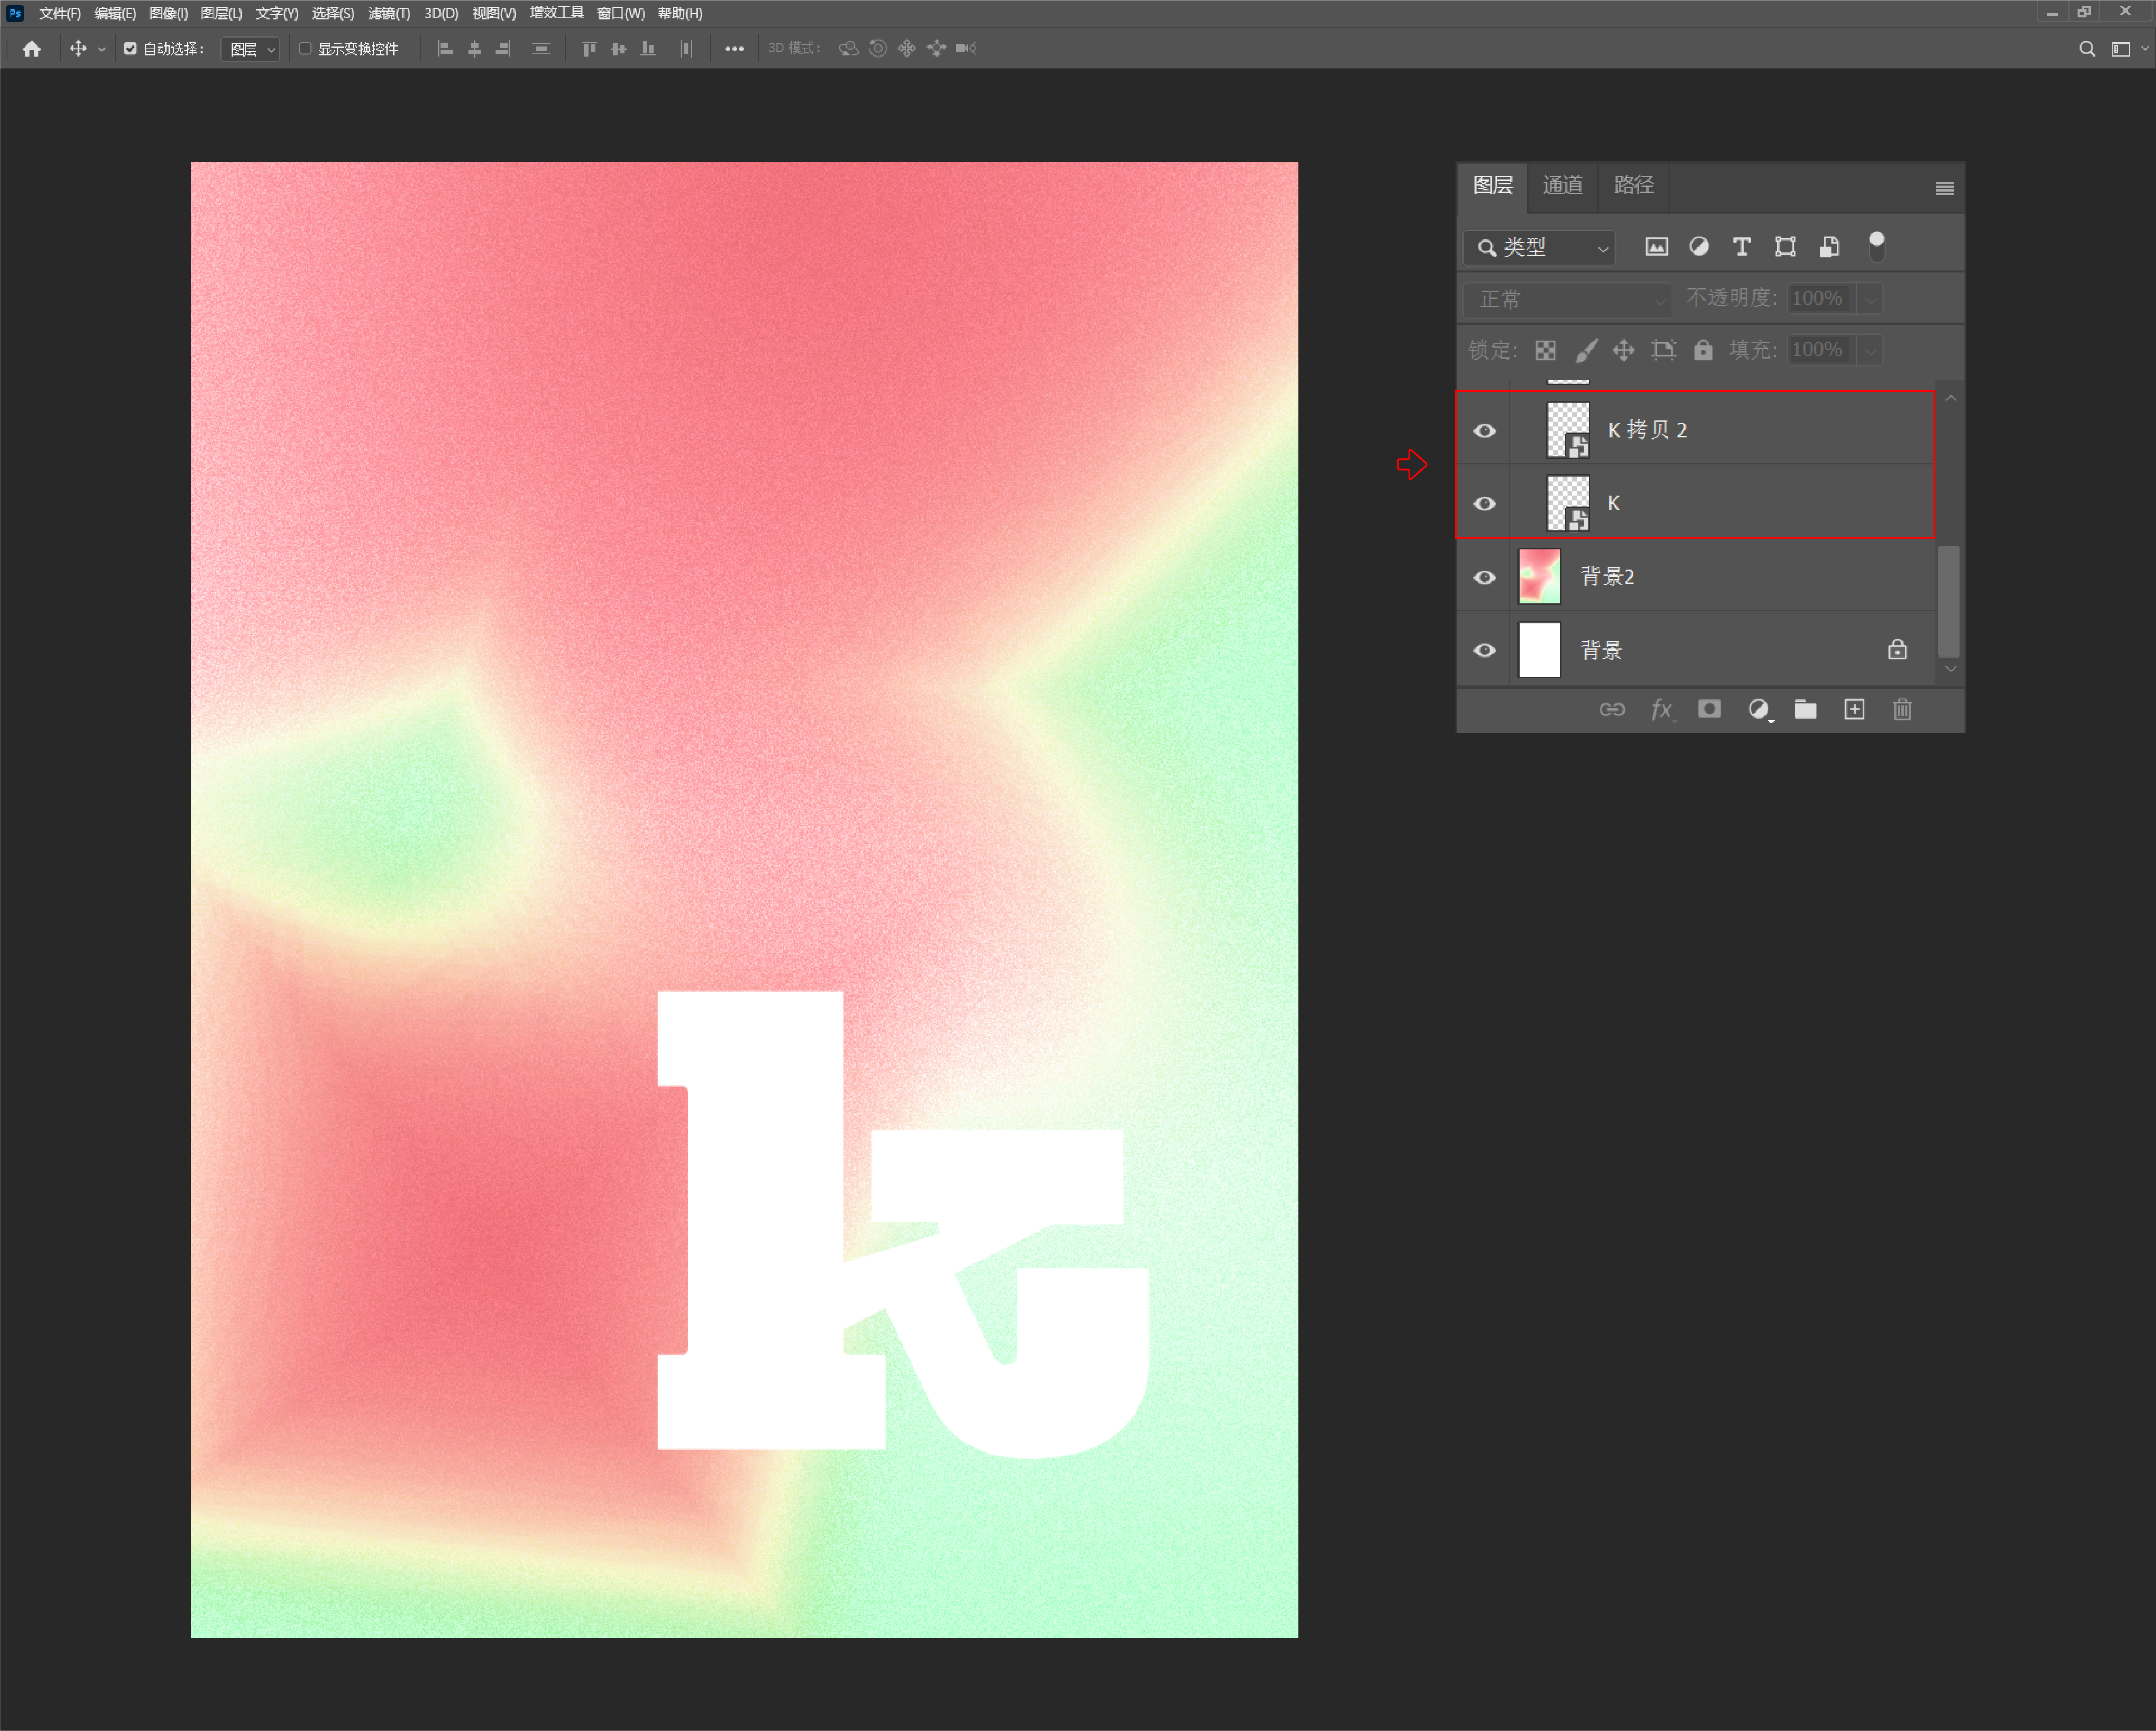Open the 类型 layer filter dropdown
This screenshot has height=1731, width=2156.
(1540, 247)
